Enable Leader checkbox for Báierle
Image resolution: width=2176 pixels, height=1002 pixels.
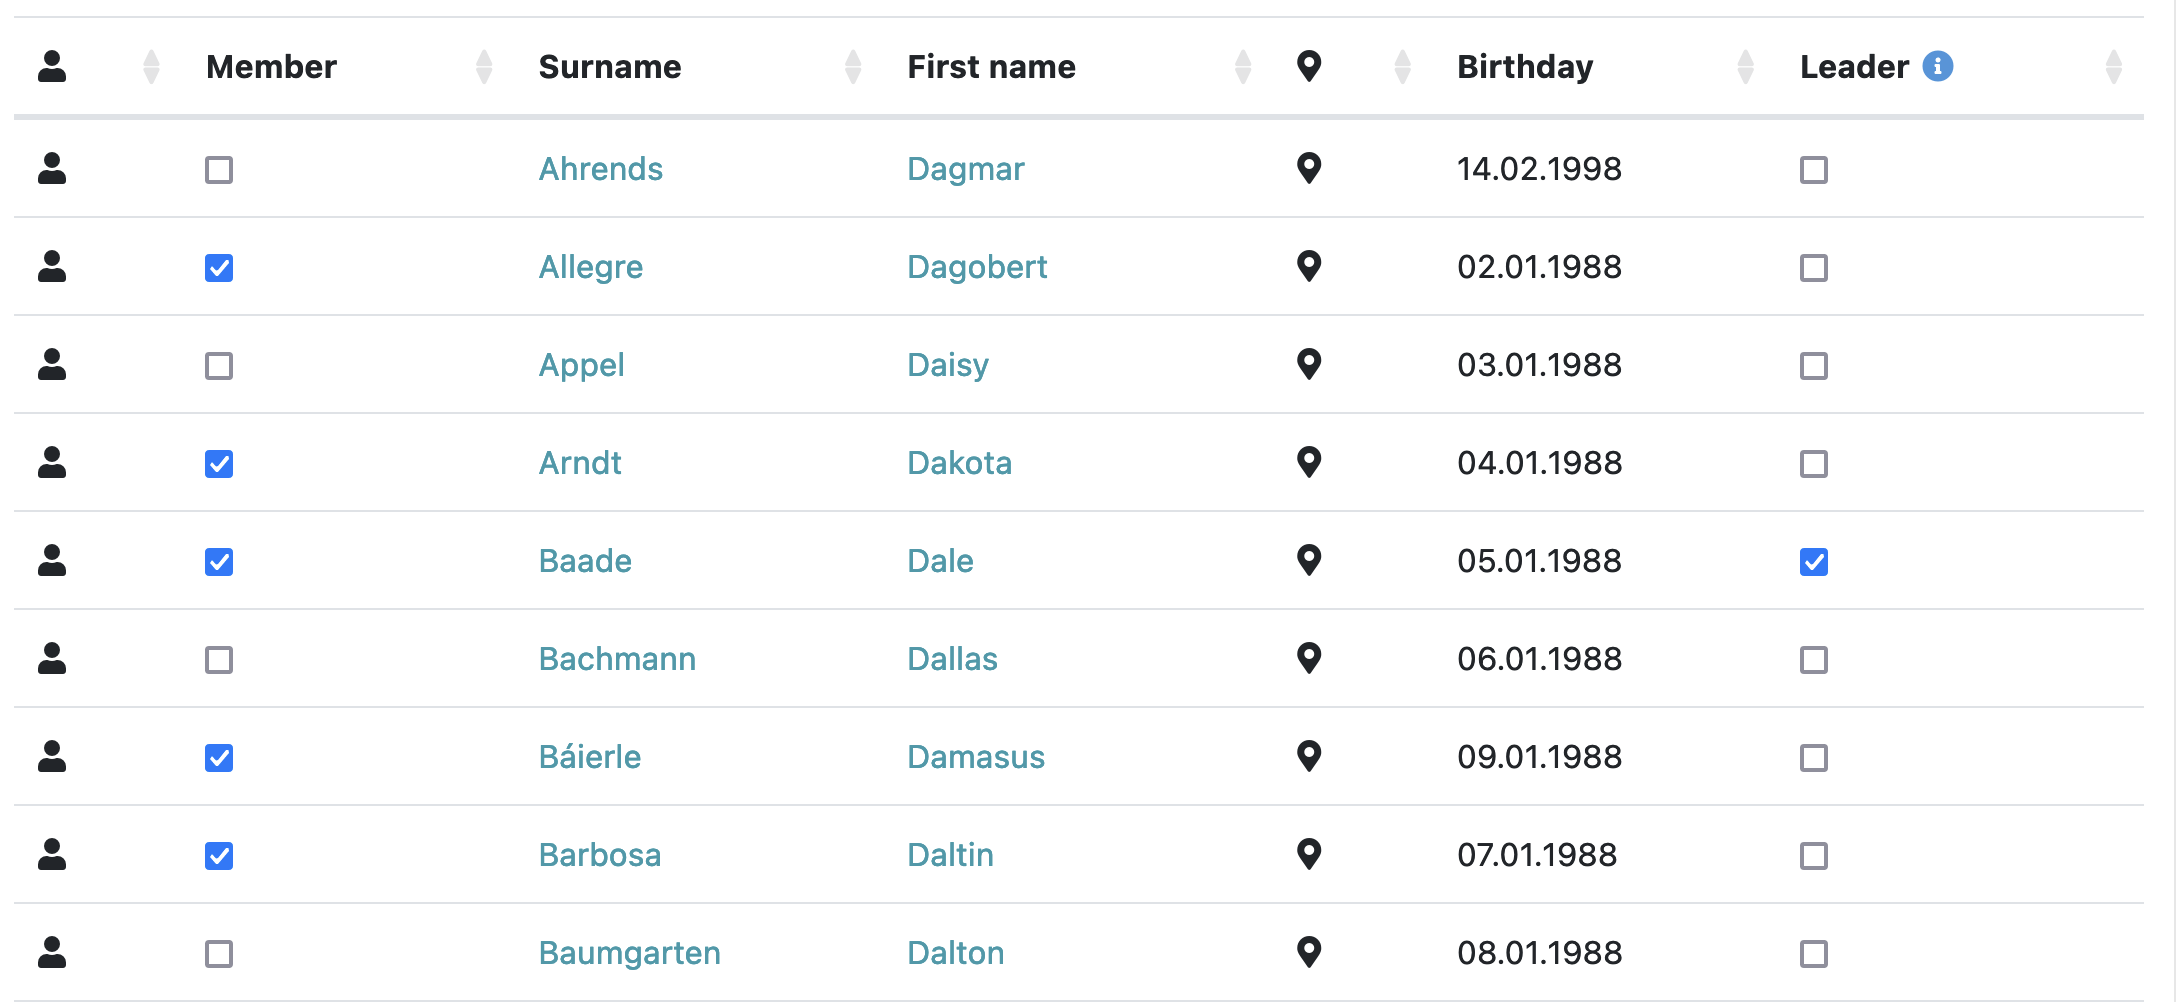pos(1813,758)
